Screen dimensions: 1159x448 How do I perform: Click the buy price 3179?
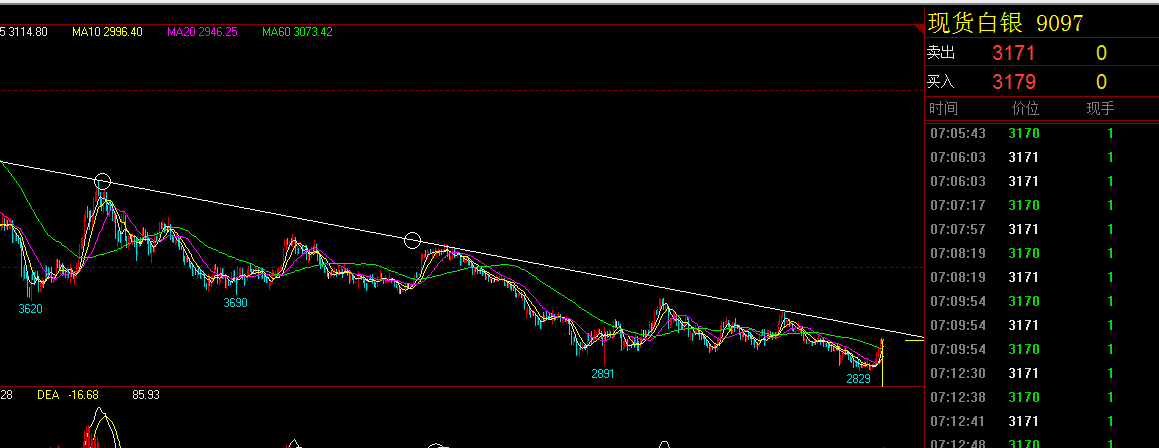(1013, 82)
